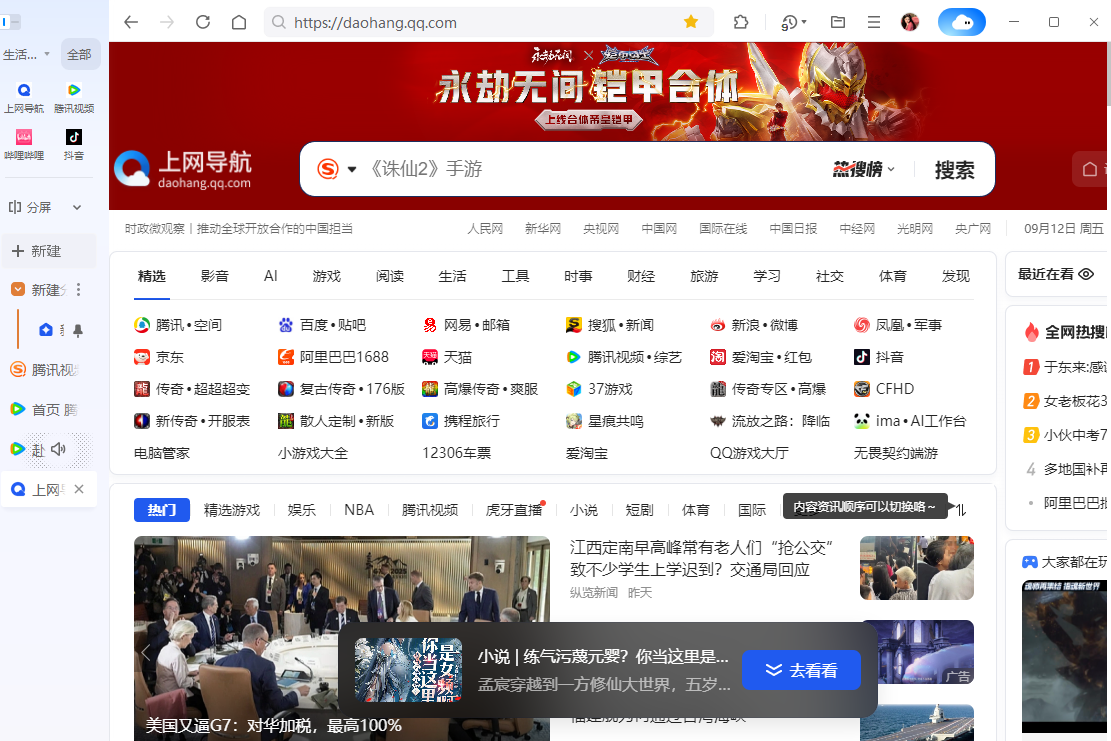Viewport: 1111px width, 741px height.
Task: Click the 去看看 button on the novel popup
Action: (x=801, y=670)
